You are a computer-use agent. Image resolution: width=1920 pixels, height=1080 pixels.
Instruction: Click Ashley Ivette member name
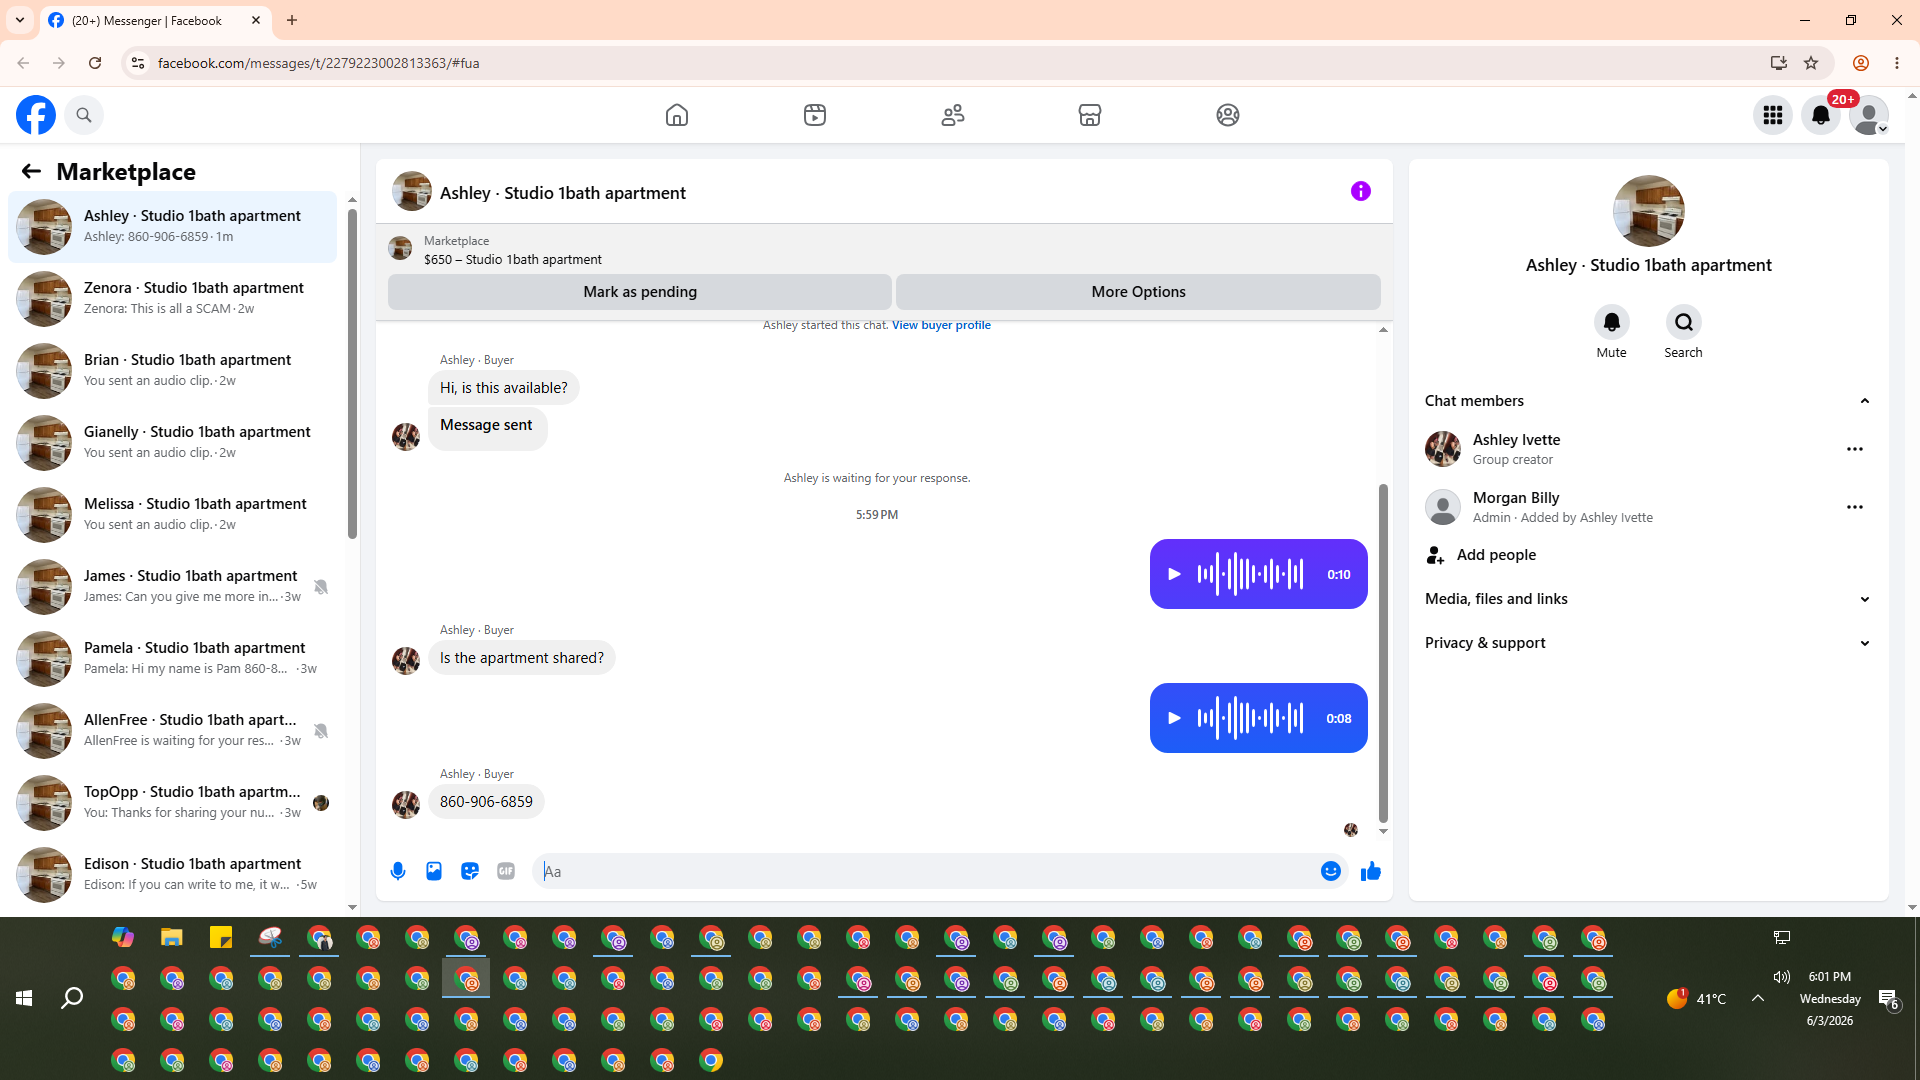(x=1516, y=440)
